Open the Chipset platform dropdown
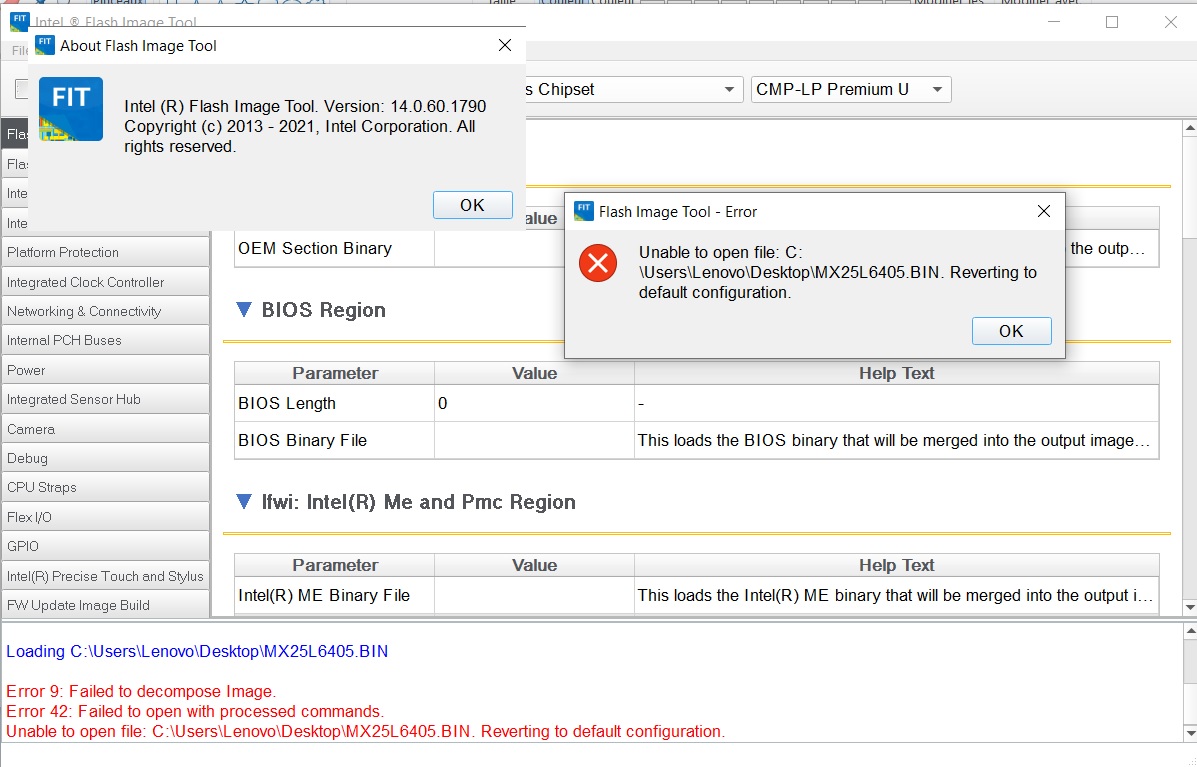This screenshot has width=1197, height=767. [x=730, y=90]
